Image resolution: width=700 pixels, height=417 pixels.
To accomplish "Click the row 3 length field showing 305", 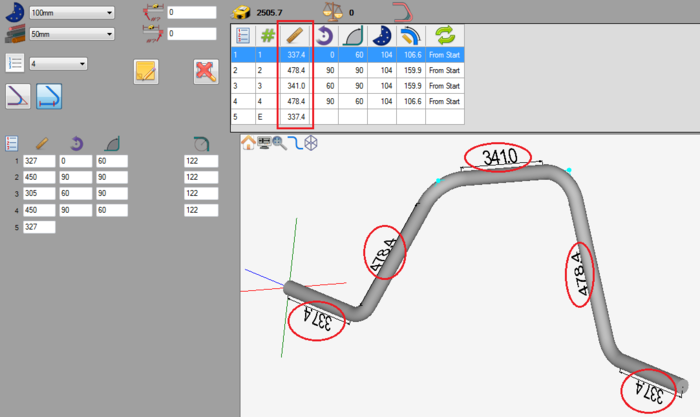I will point(39,193).
